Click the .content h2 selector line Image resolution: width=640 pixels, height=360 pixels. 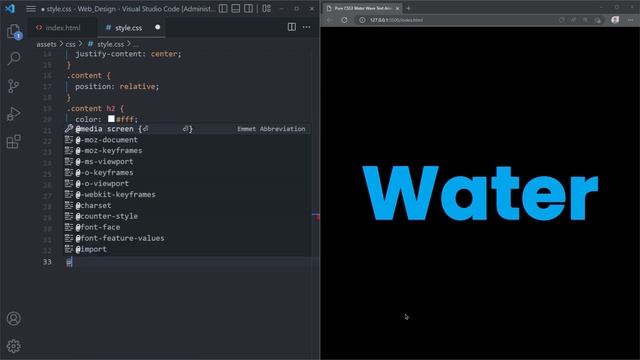tap(95, 109)
